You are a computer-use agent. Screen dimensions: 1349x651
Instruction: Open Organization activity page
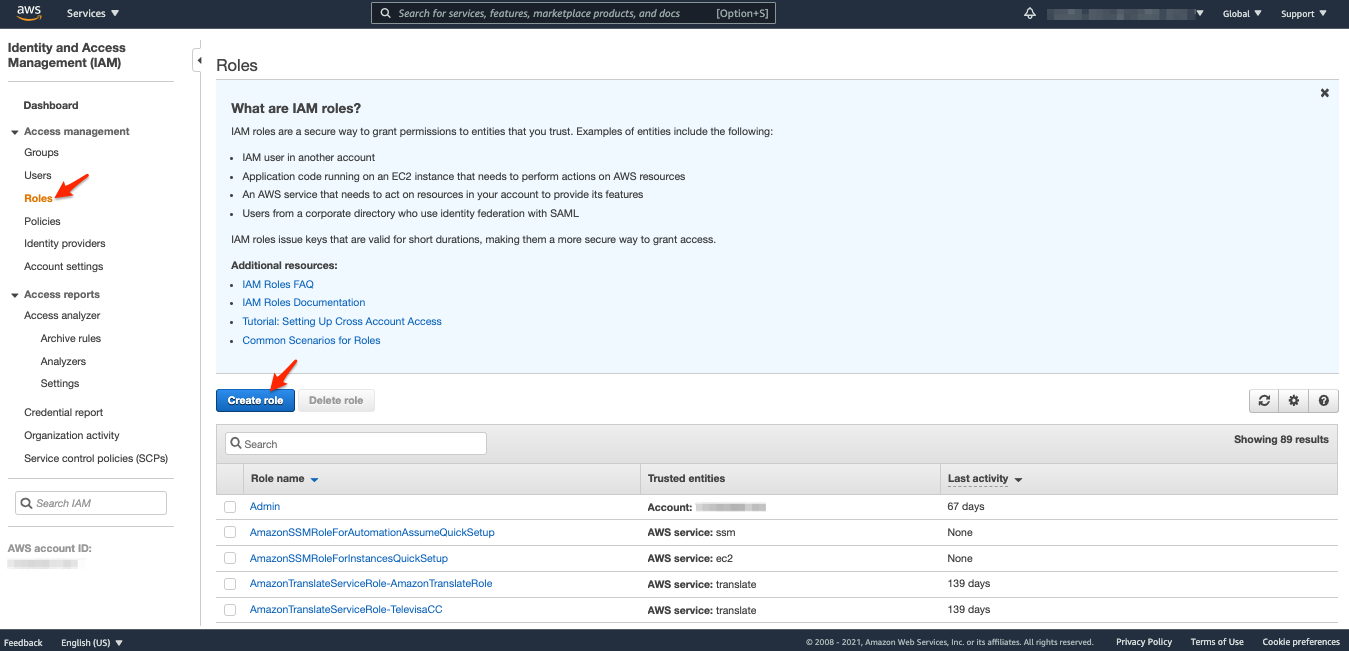pos(72,436)
